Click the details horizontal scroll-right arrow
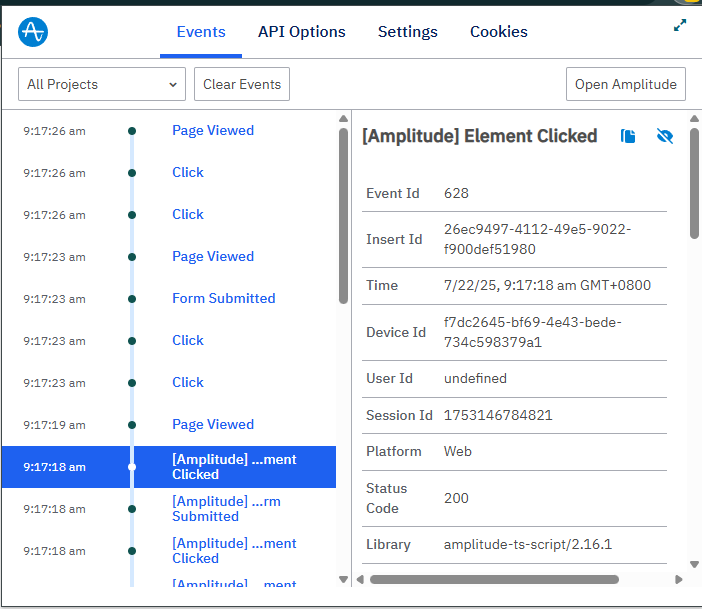This screenshot has height=609, width=702. pos(679,579)
